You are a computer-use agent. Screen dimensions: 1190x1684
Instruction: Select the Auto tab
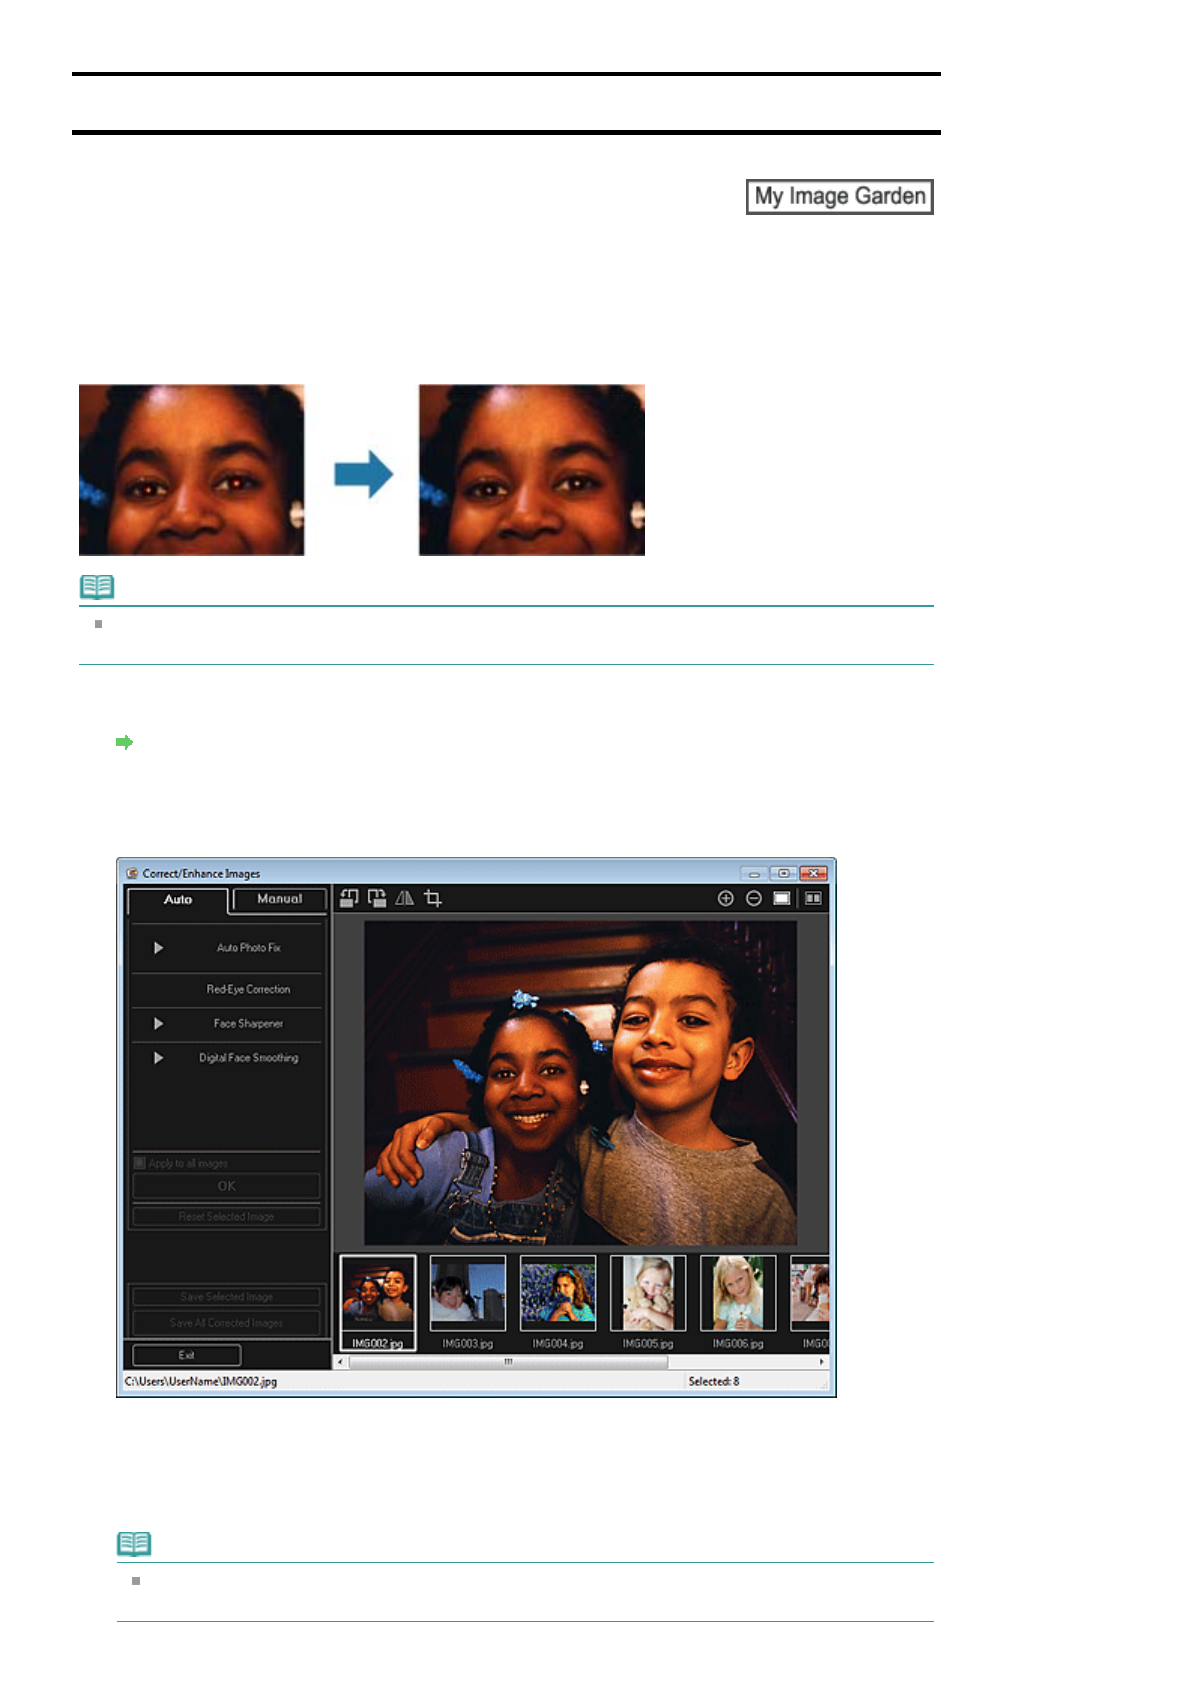click(x=178, y=899)
